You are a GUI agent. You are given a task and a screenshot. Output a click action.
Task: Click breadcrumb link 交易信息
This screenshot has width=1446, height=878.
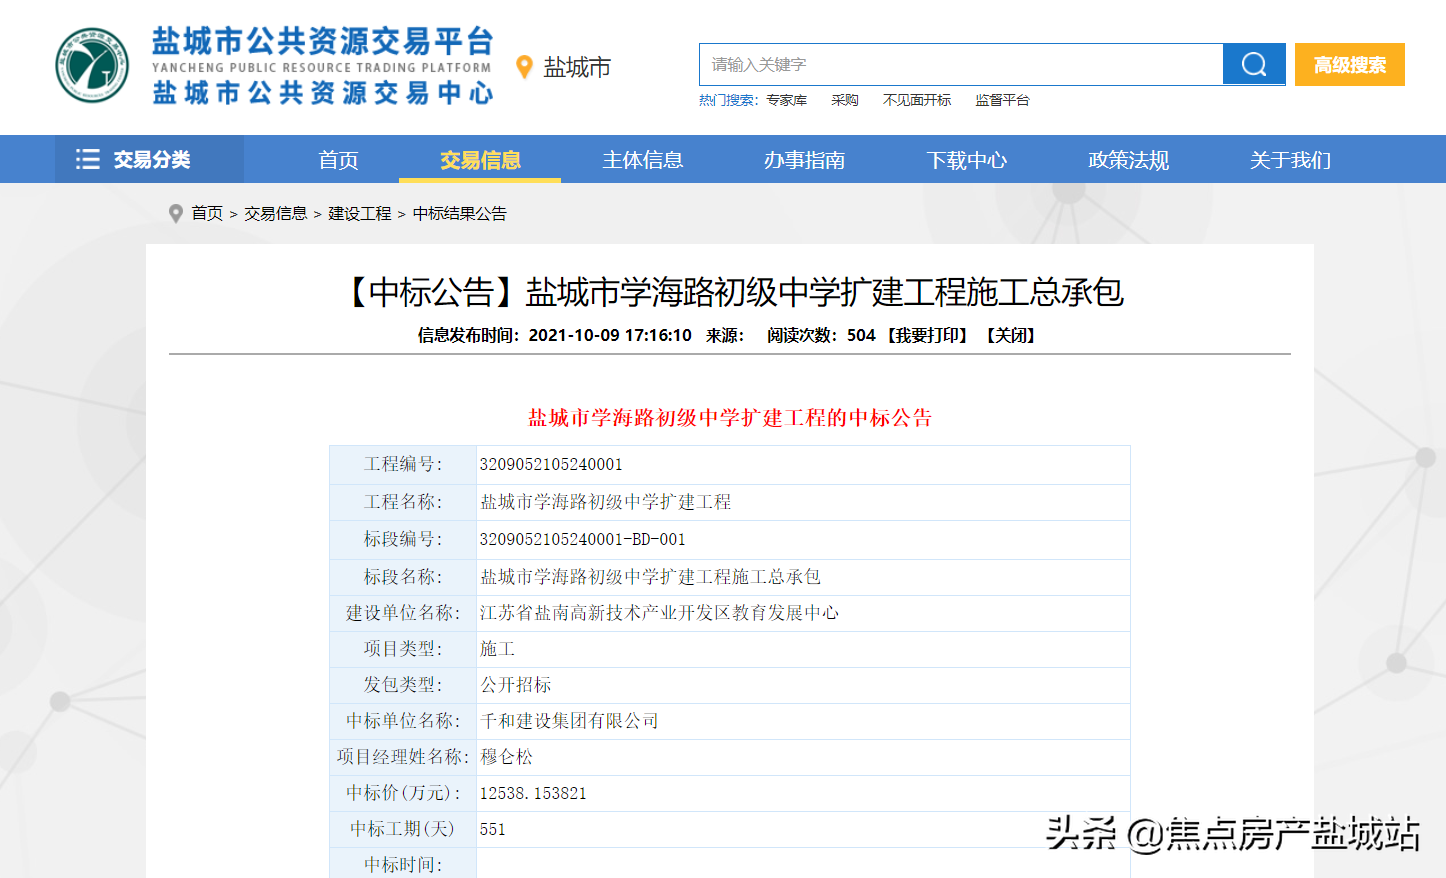(275, 213)
